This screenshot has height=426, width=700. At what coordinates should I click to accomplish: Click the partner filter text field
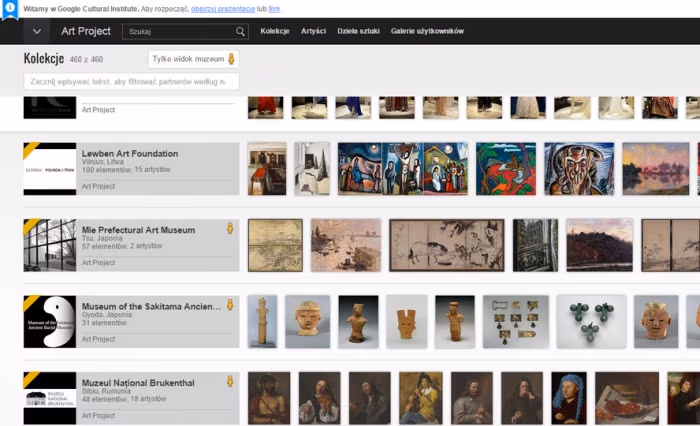pos(131,81)
